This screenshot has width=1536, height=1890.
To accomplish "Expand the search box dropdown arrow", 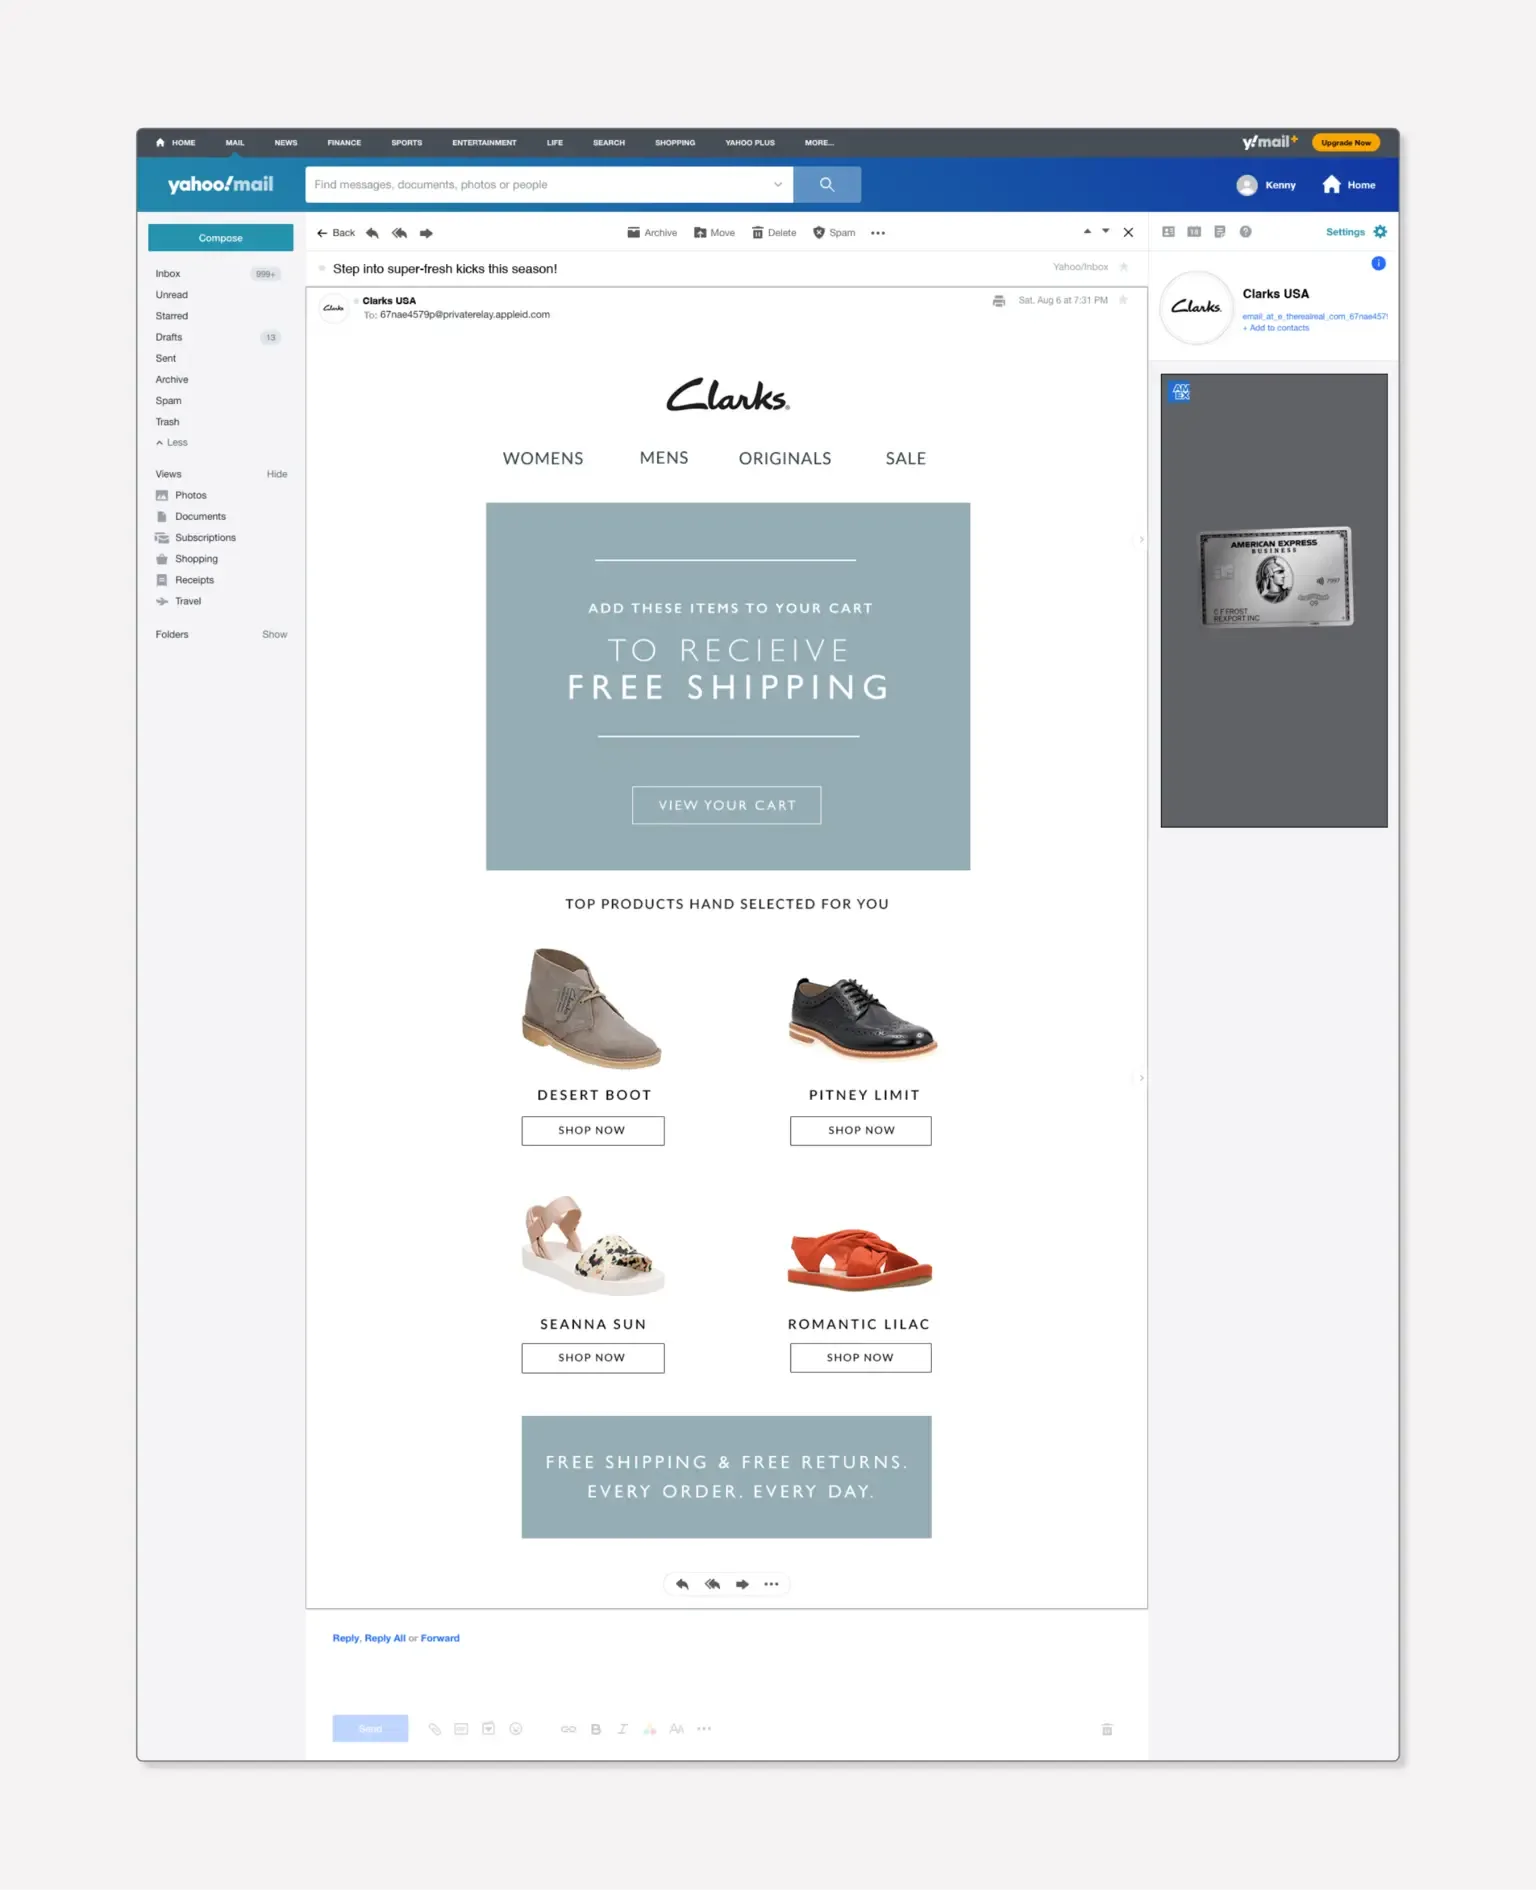I will point(778,185).
